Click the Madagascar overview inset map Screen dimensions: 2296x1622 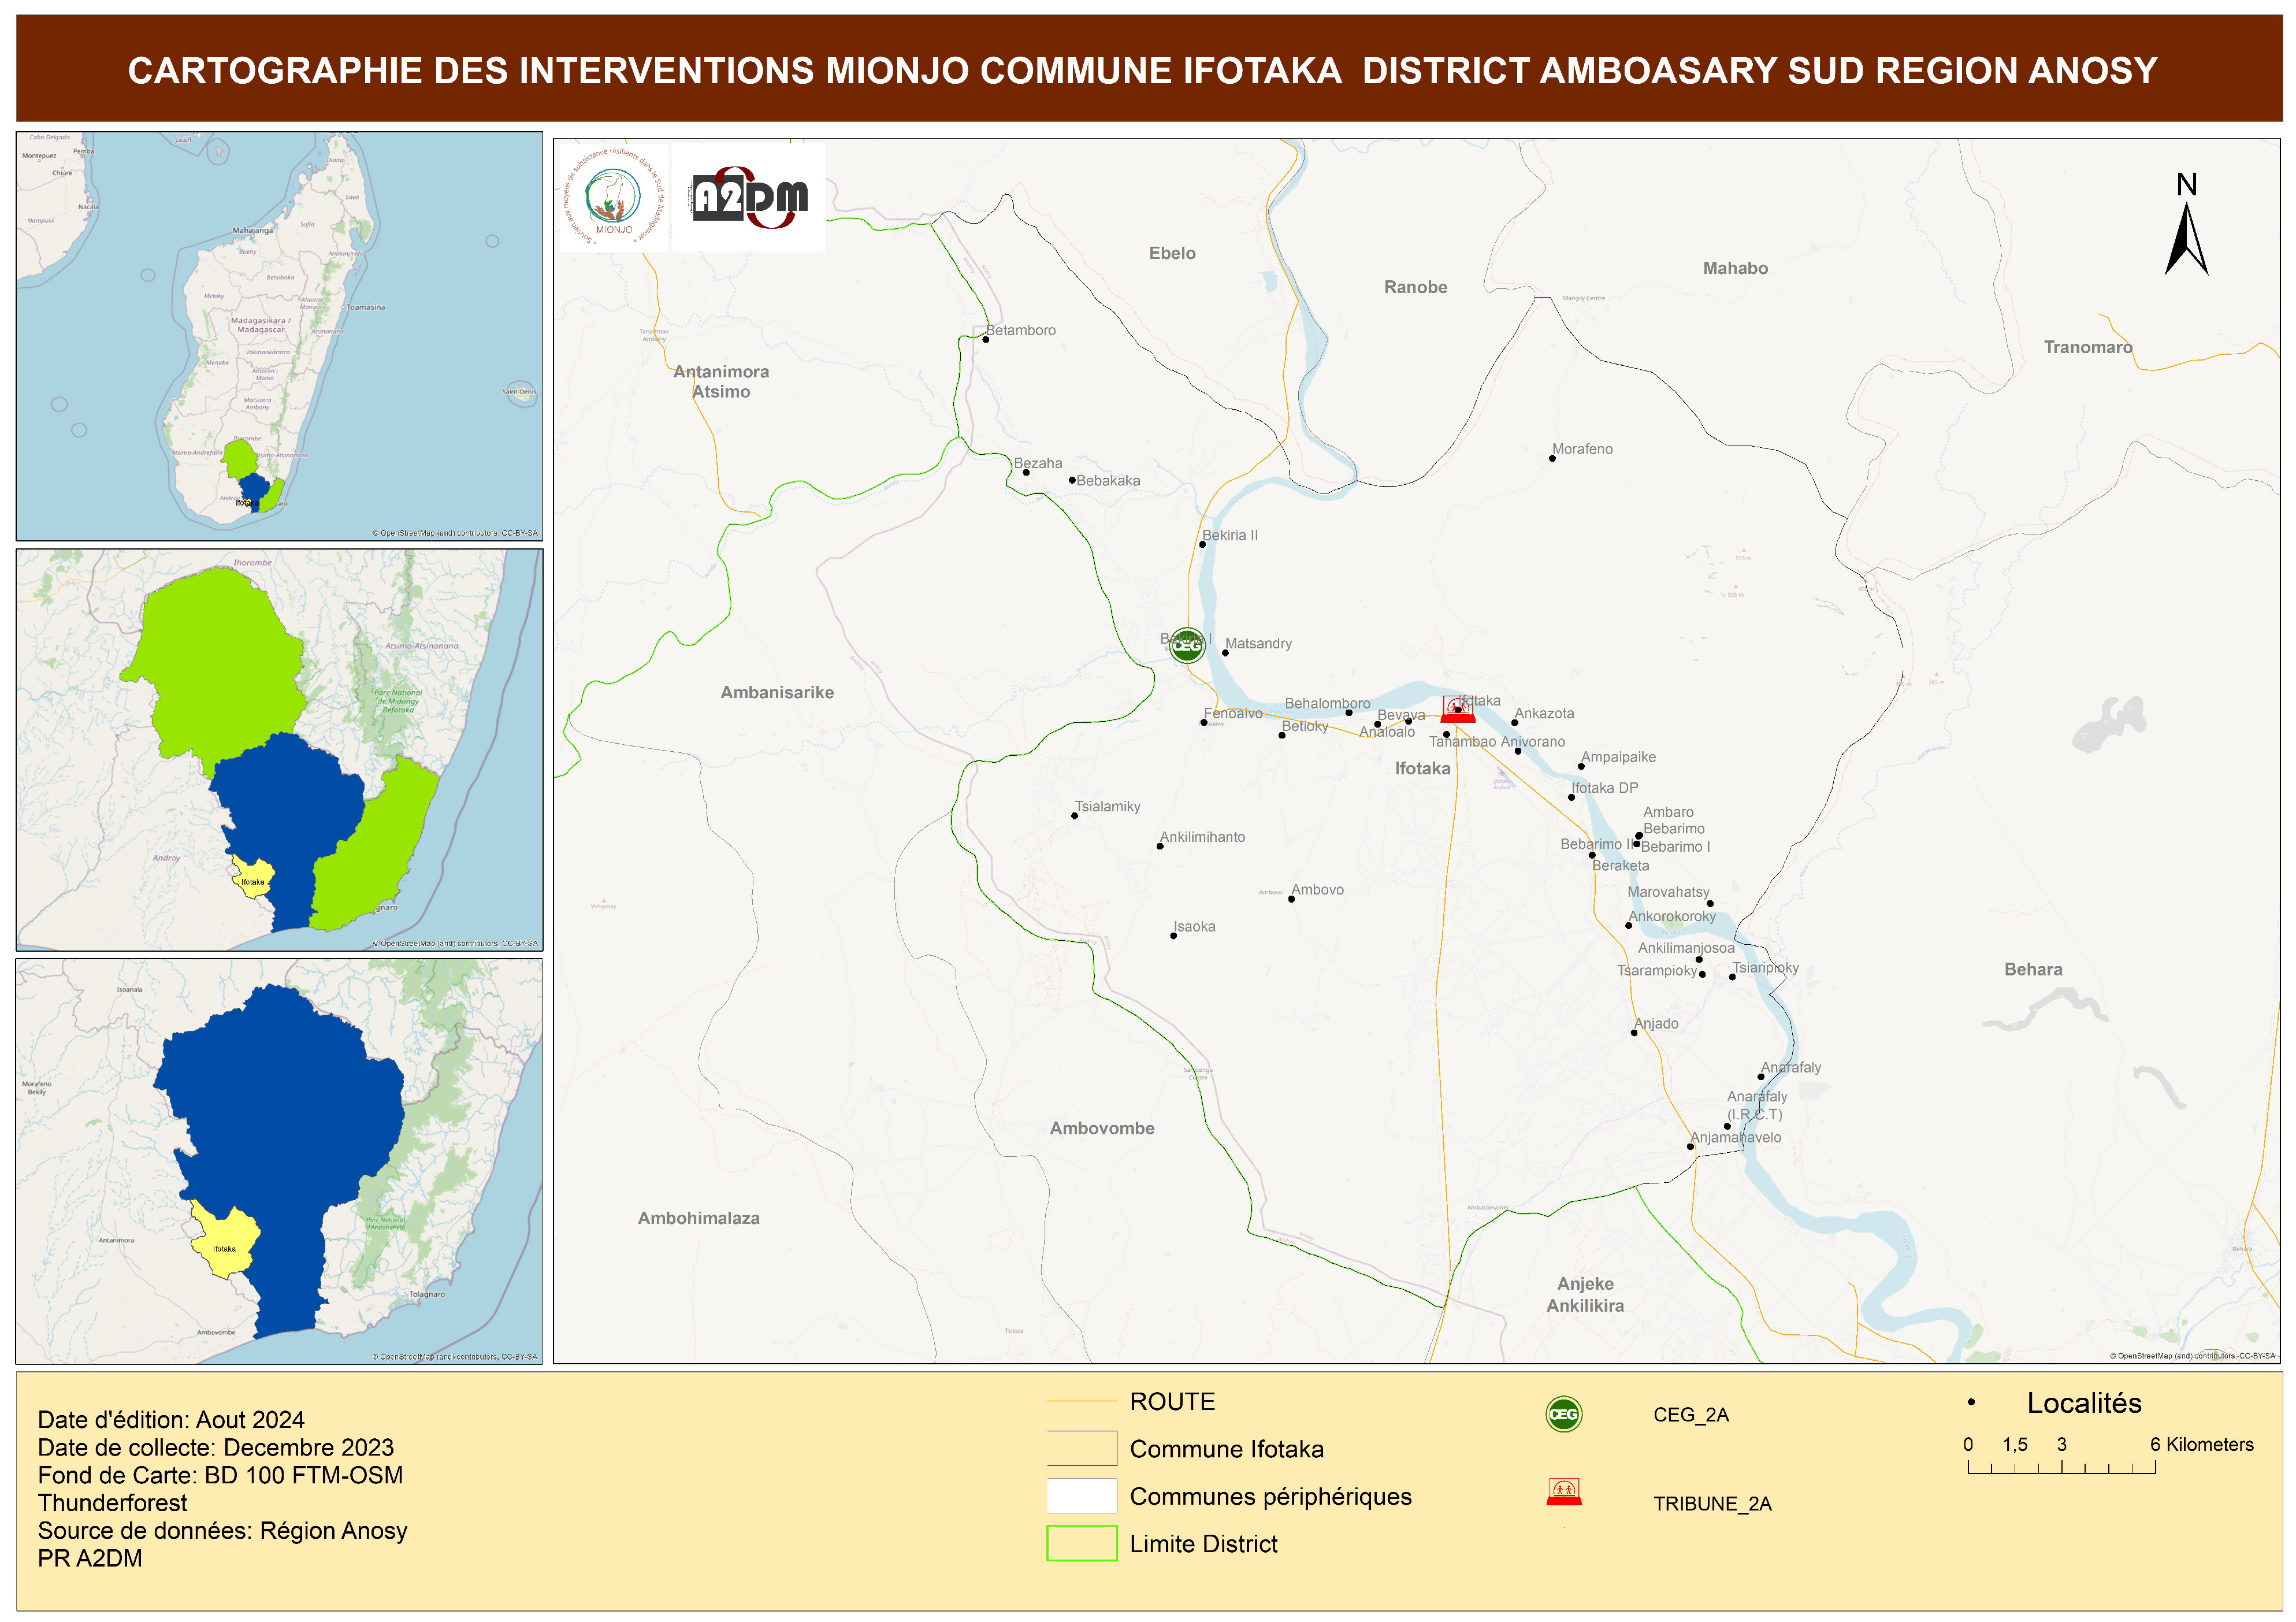tap(279, 336)
